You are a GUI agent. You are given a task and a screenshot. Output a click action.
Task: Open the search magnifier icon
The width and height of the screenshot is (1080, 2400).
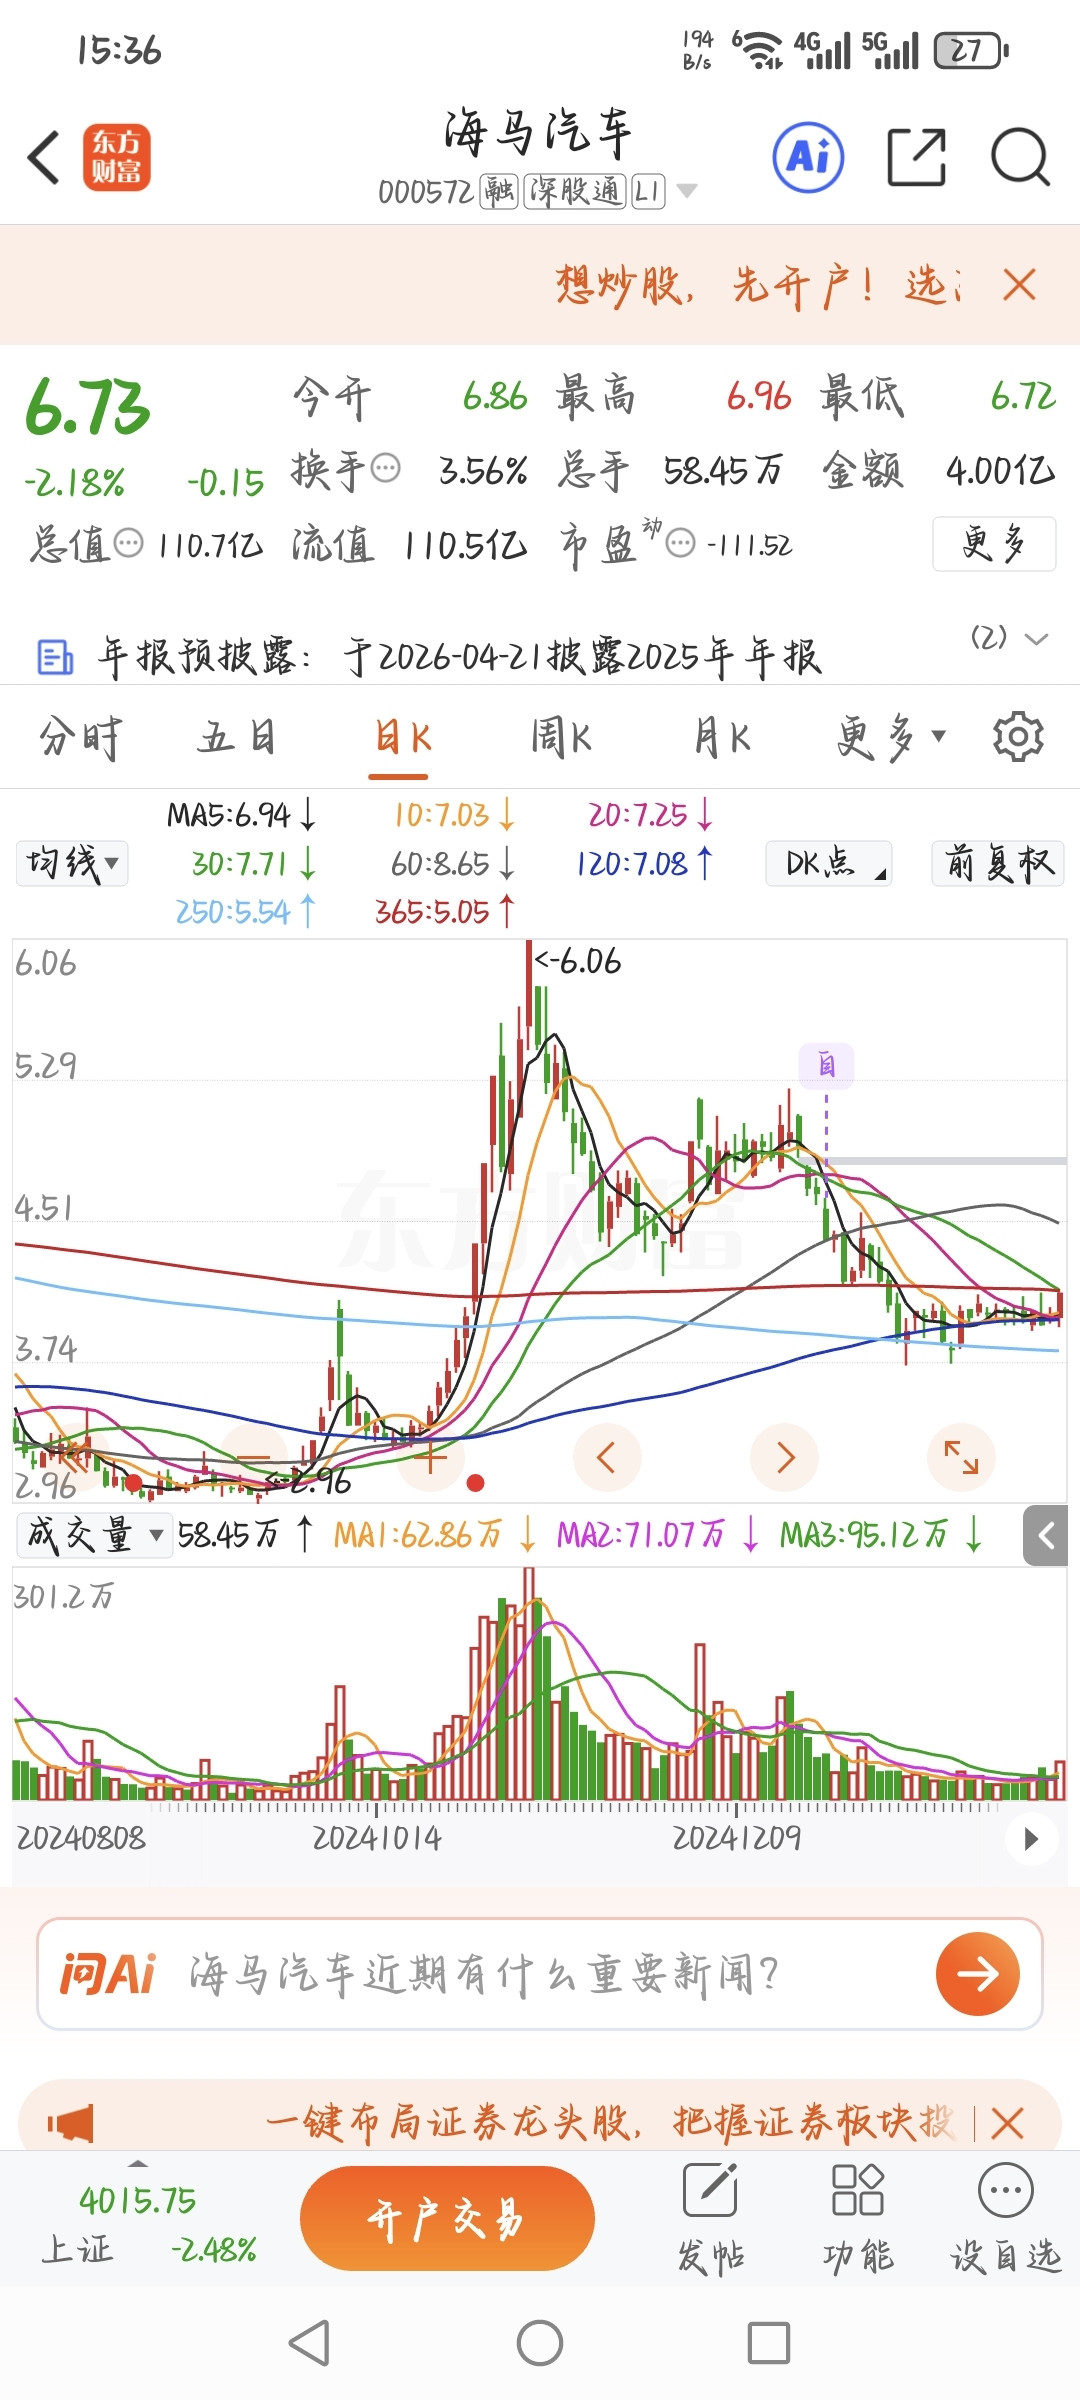coord(1020,157)
